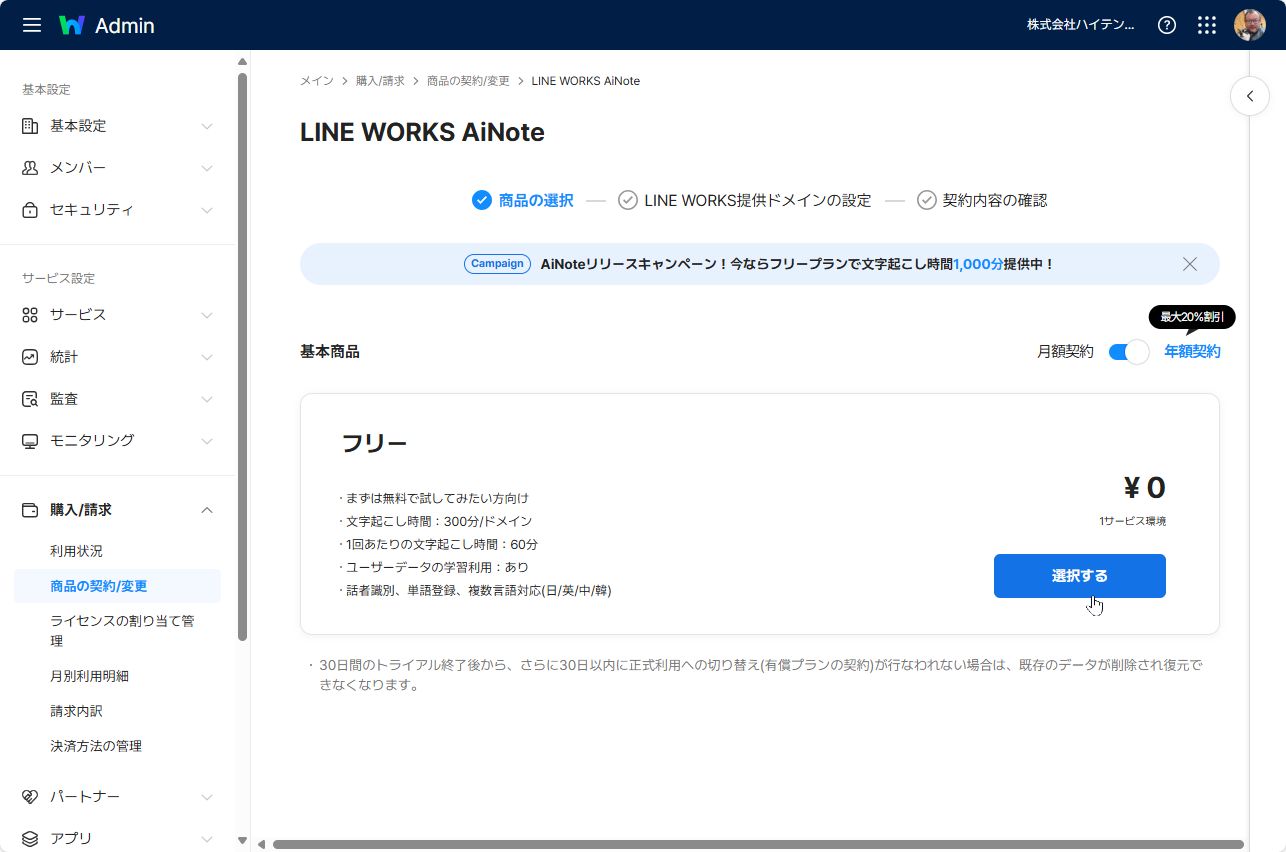
Task: Click the メンバー people icon
Action: pos(30,168)
